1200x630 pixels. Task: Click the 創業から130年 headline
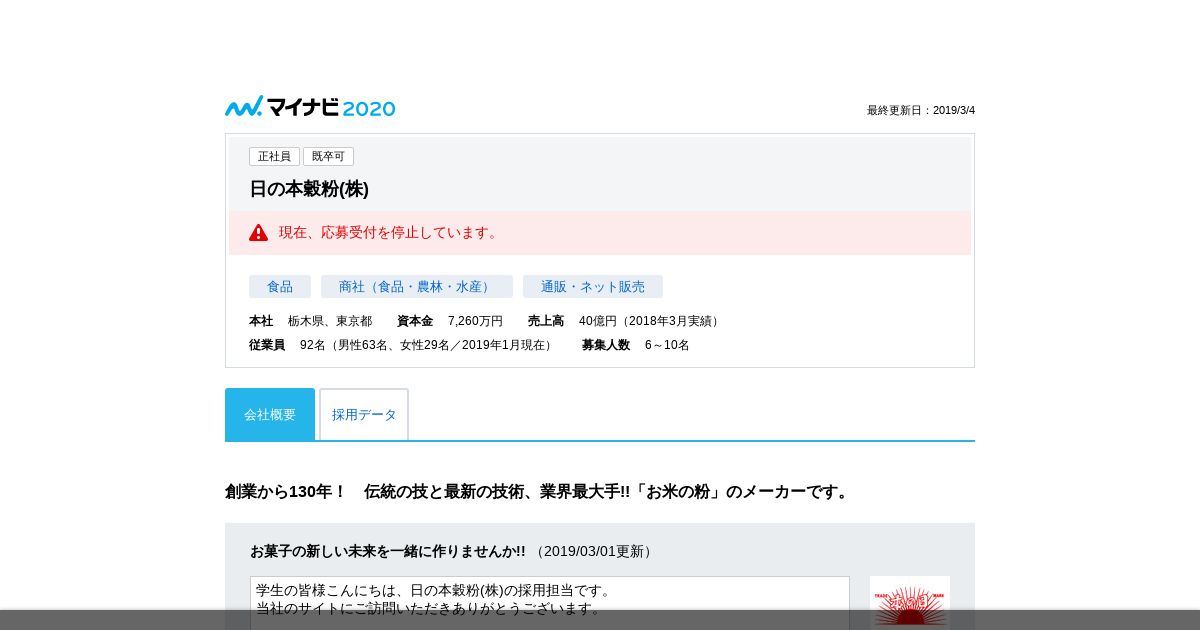coord(539,492)
